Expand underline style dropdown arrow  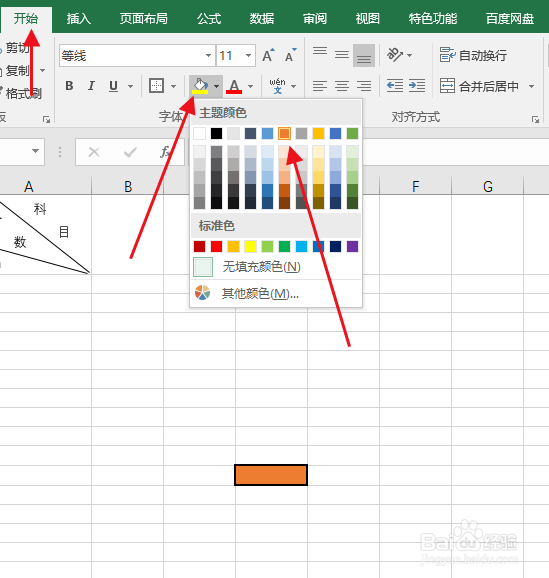point(130,86)
